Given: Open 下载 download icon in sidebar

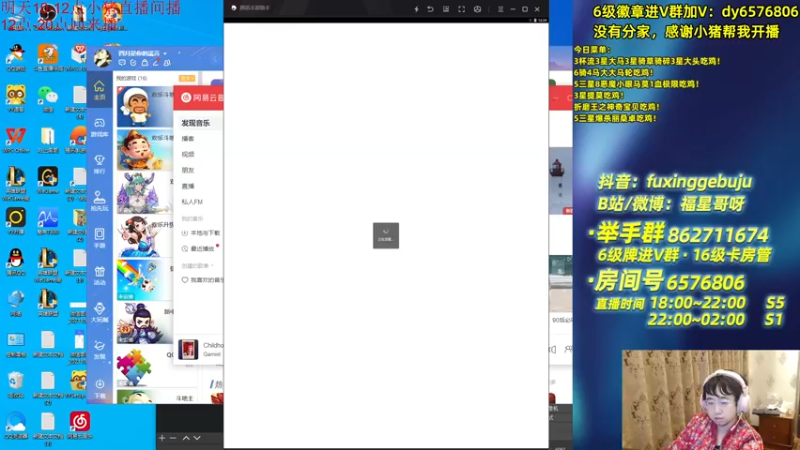Looking at the screenshot, I should [99, 388].
